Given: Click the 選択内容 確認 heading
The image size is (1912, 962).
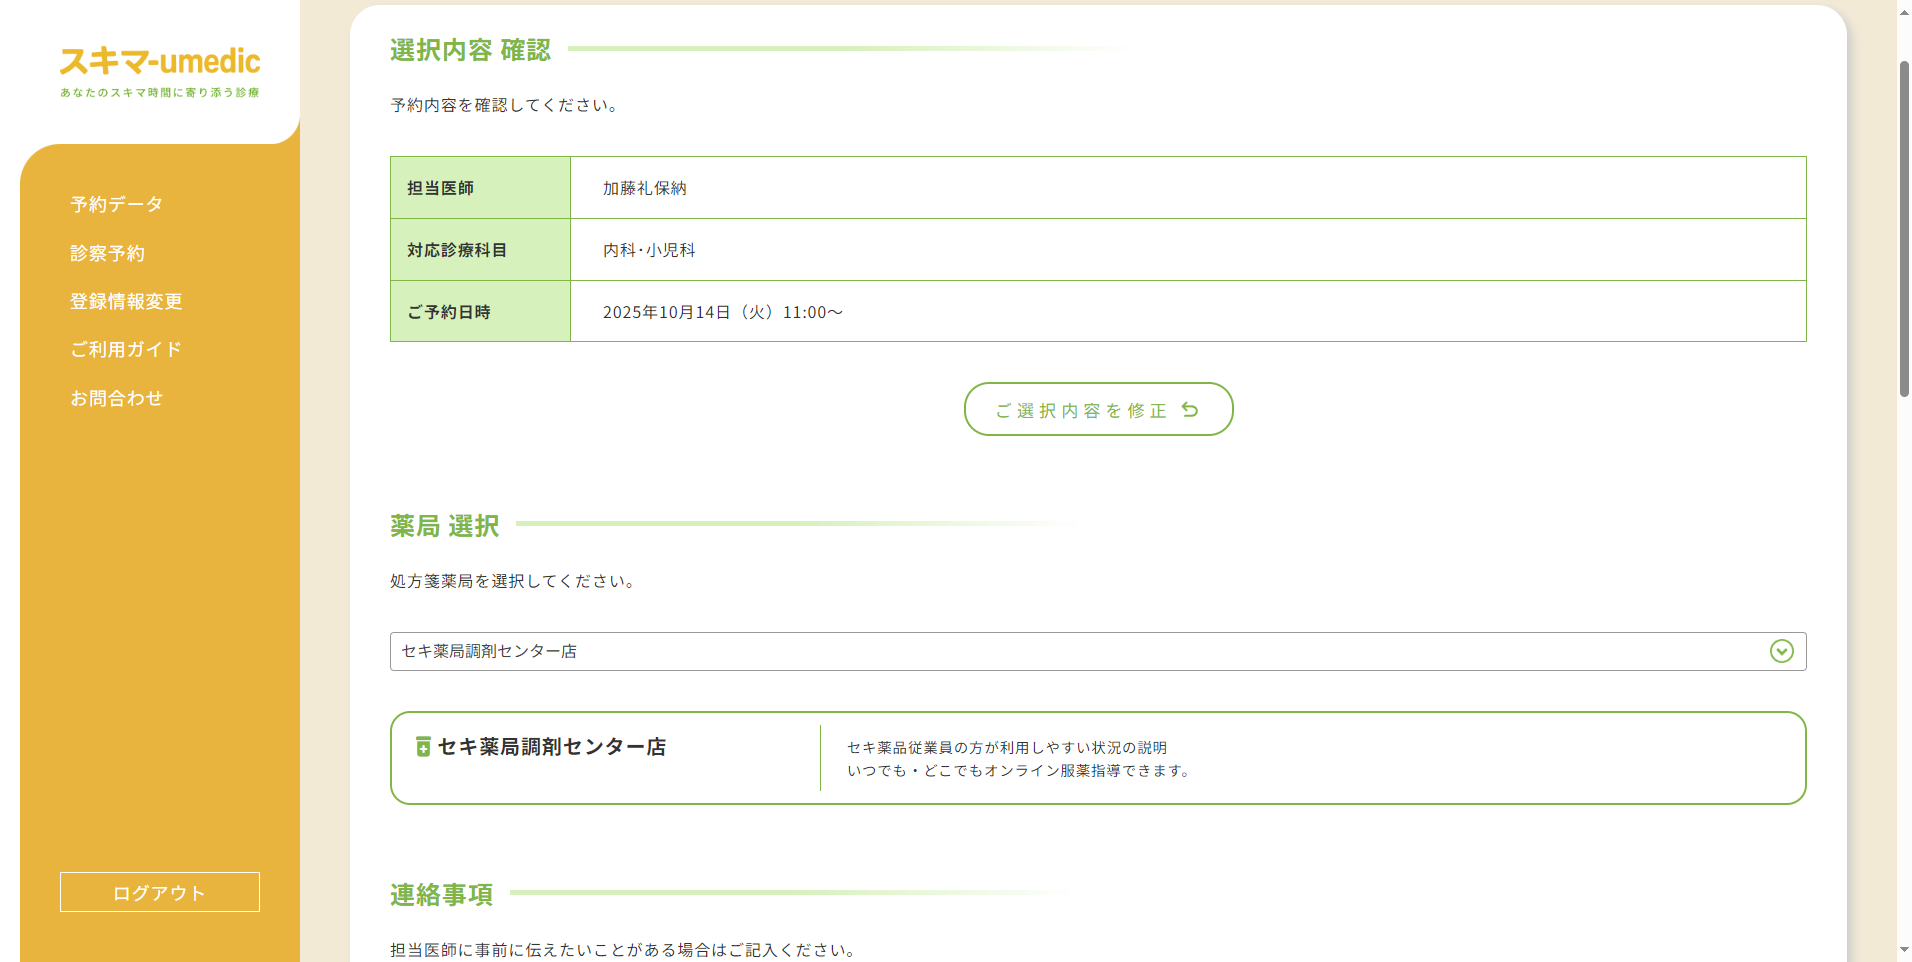Looking at the screenshot, I should tap(469, 50).
